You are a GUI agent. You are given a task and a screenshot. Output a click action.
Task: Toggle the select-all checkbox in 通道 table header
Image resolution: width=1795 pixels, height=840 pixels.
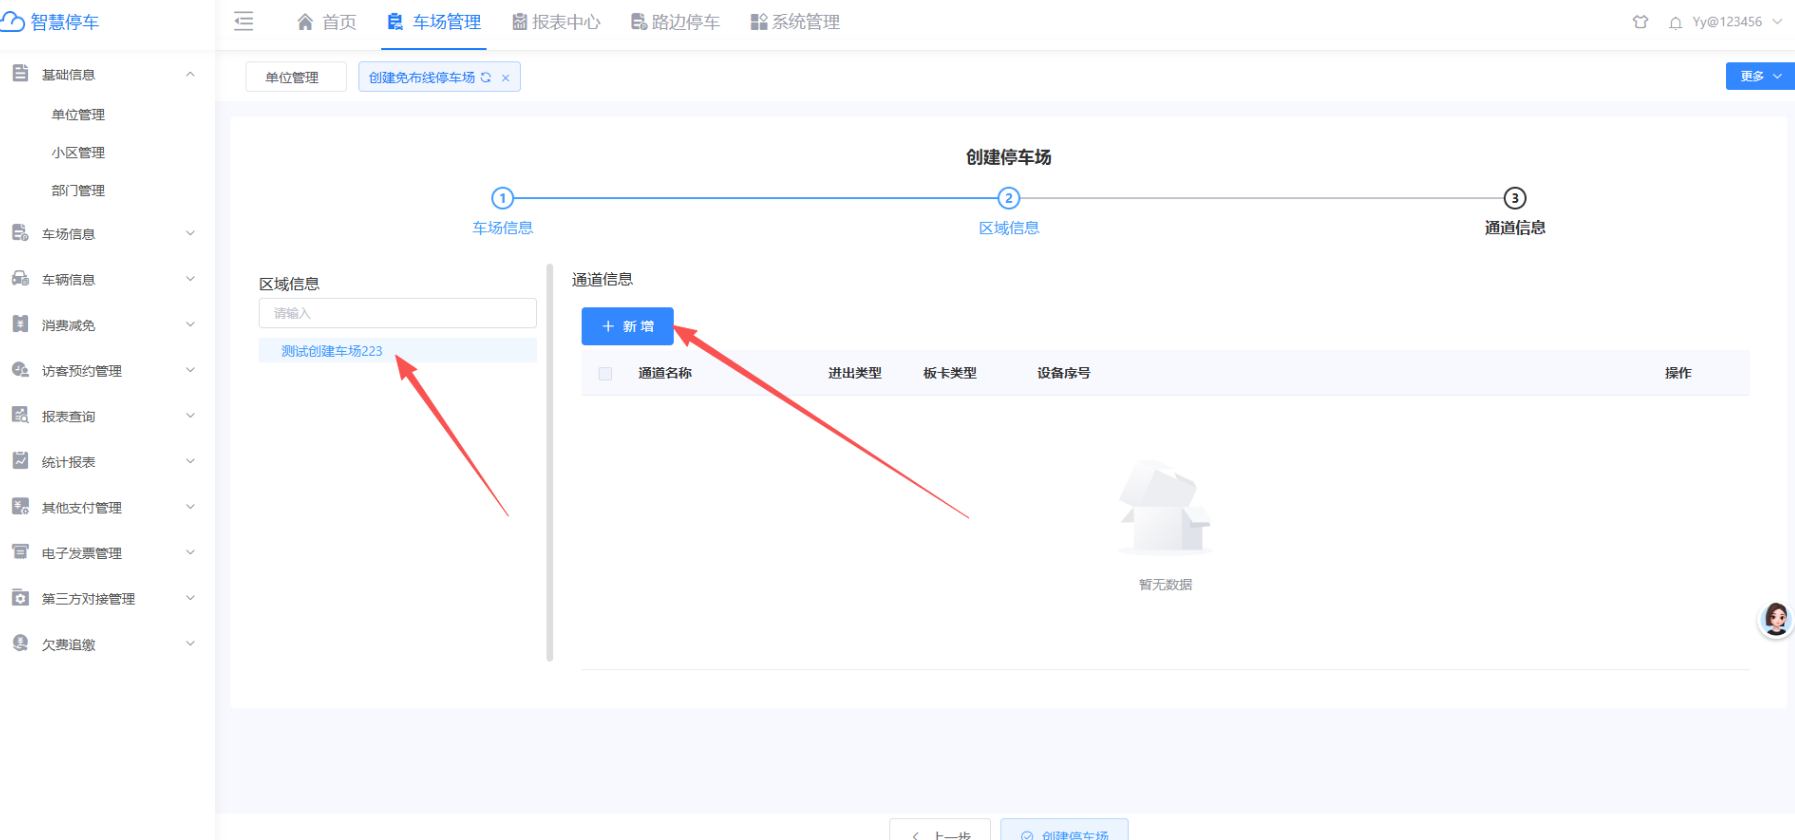pos(605,373)
